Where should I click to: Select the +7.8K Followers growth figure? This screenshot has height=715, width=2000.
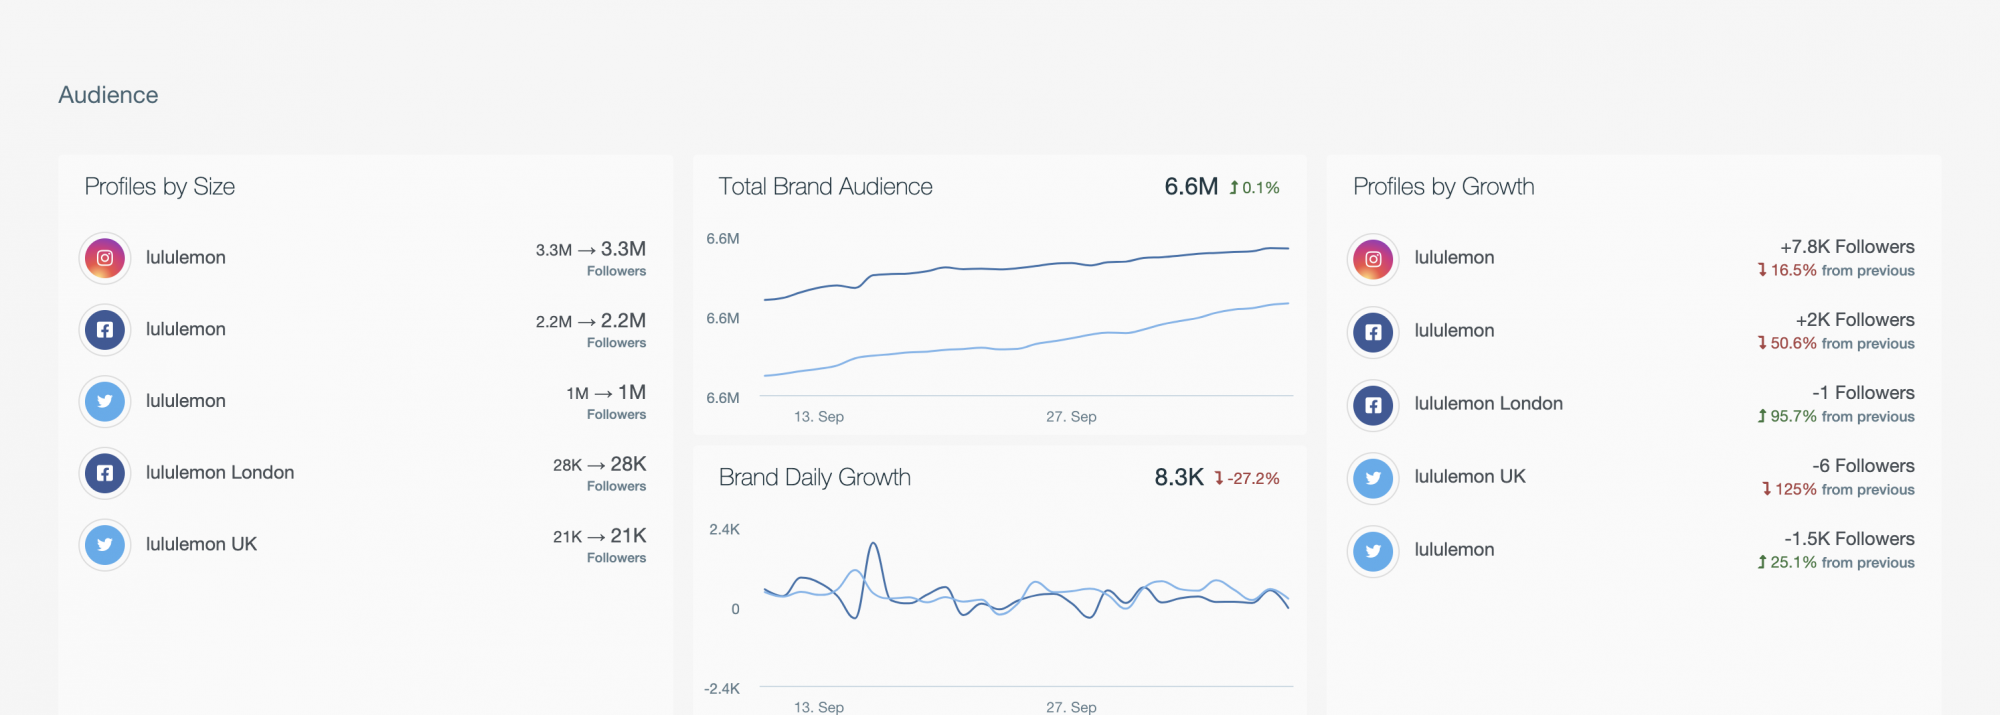click(x=1846, y=247)
